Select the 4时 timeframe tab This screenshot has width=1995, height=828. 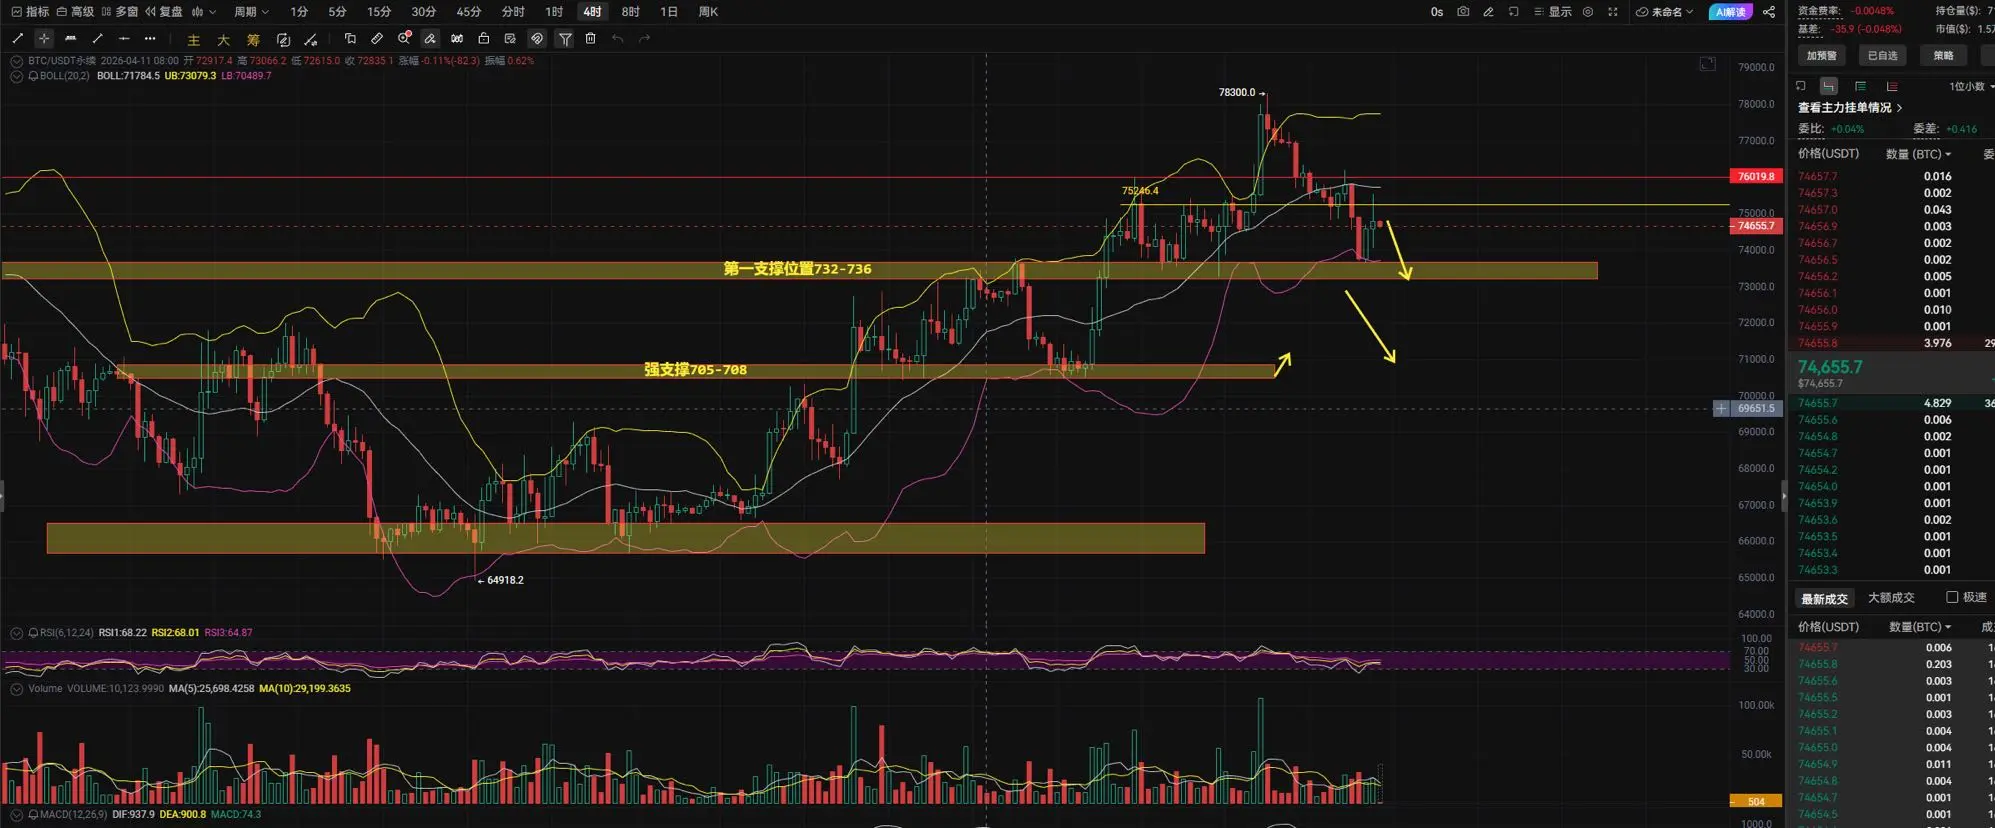(x=592, y=12)
